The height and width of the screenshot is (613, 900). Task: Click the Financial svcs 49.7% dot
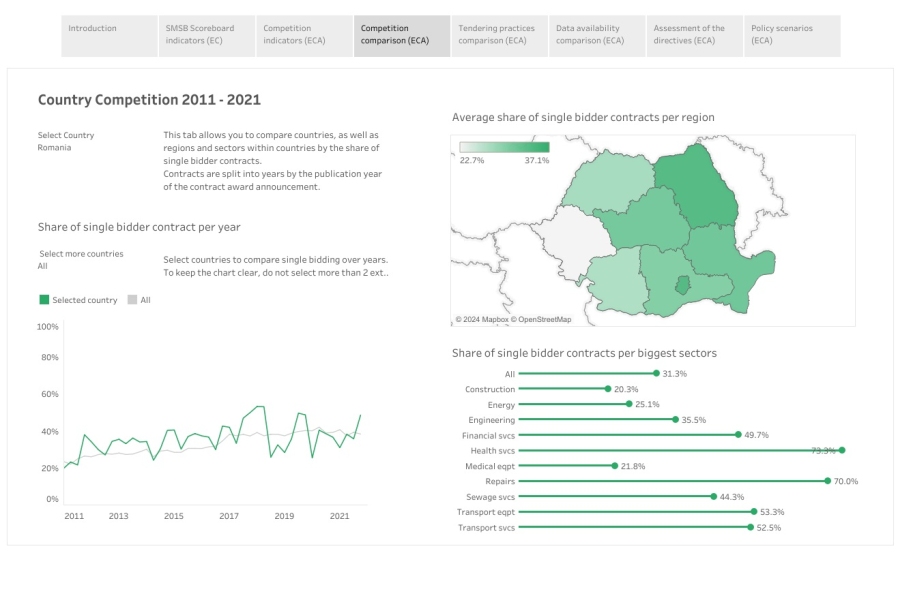(738, 435)
